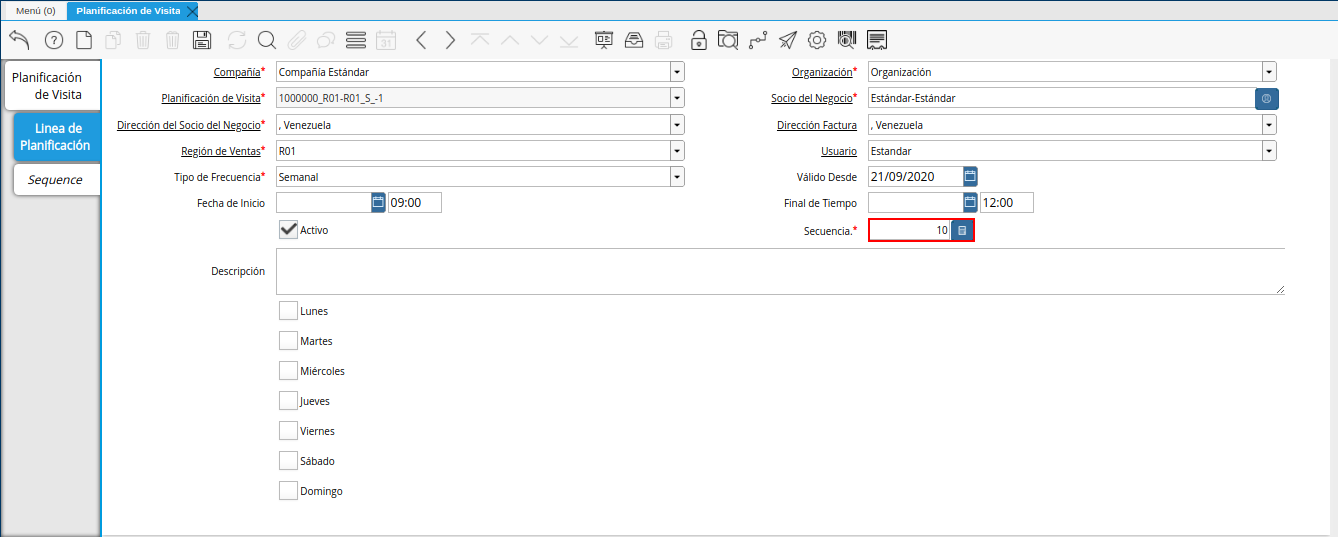This screenshot has width=1338, height=537.
Task: Open the Planificación de Visita dropdown arrow
Action: point(677,98)
